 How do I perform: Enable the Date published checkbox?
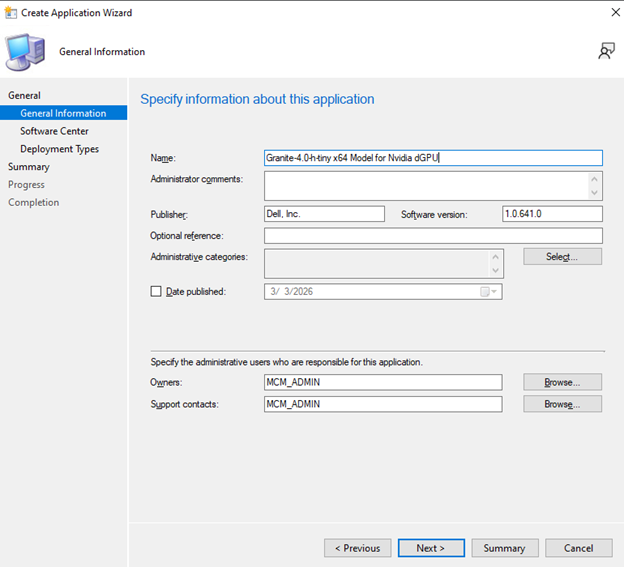click(156, 292)
